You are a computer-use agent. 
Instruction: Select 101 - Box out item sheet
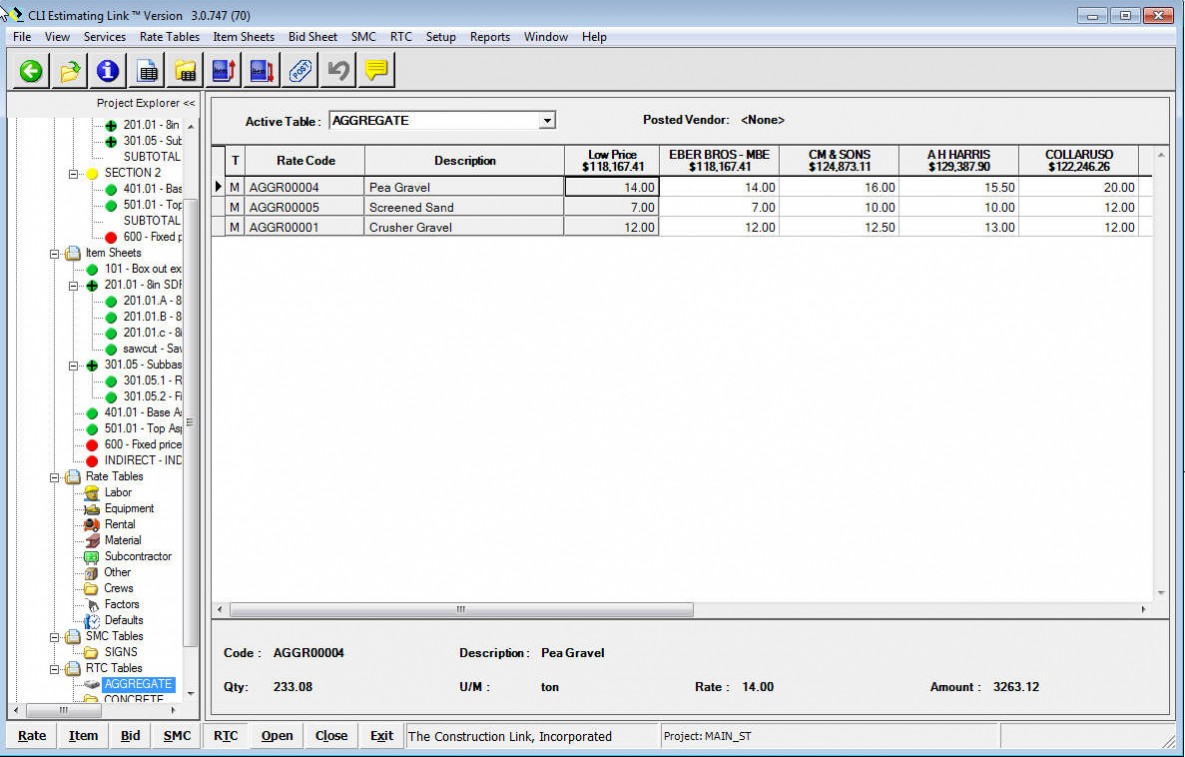tap(143, 269)
